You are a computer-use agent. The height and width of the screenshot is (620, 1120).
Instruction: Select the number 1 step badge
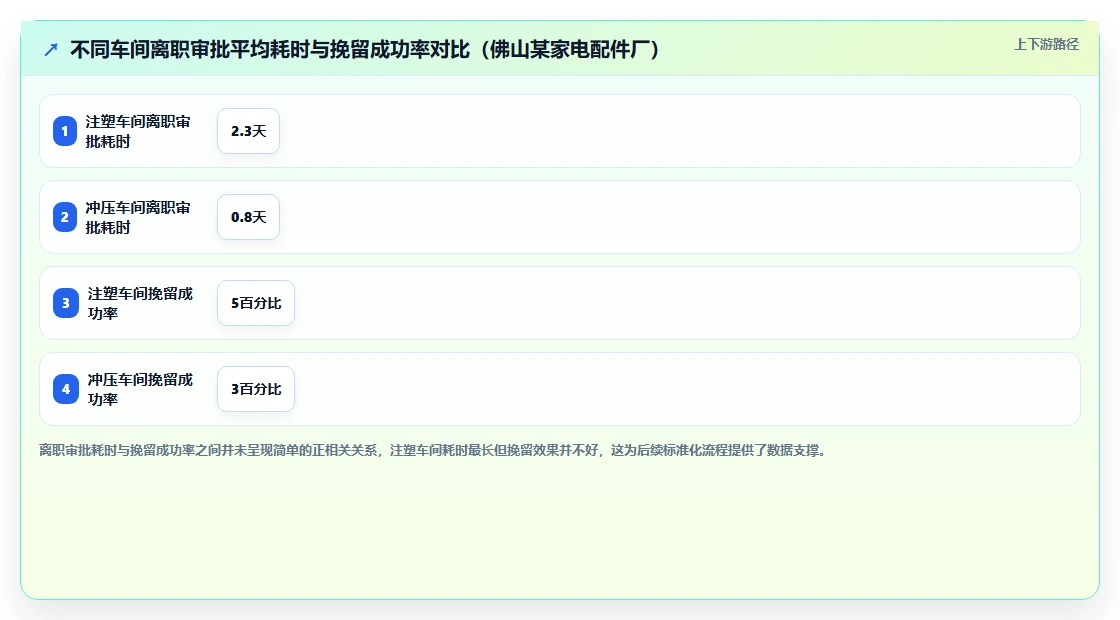pos(65,131)
